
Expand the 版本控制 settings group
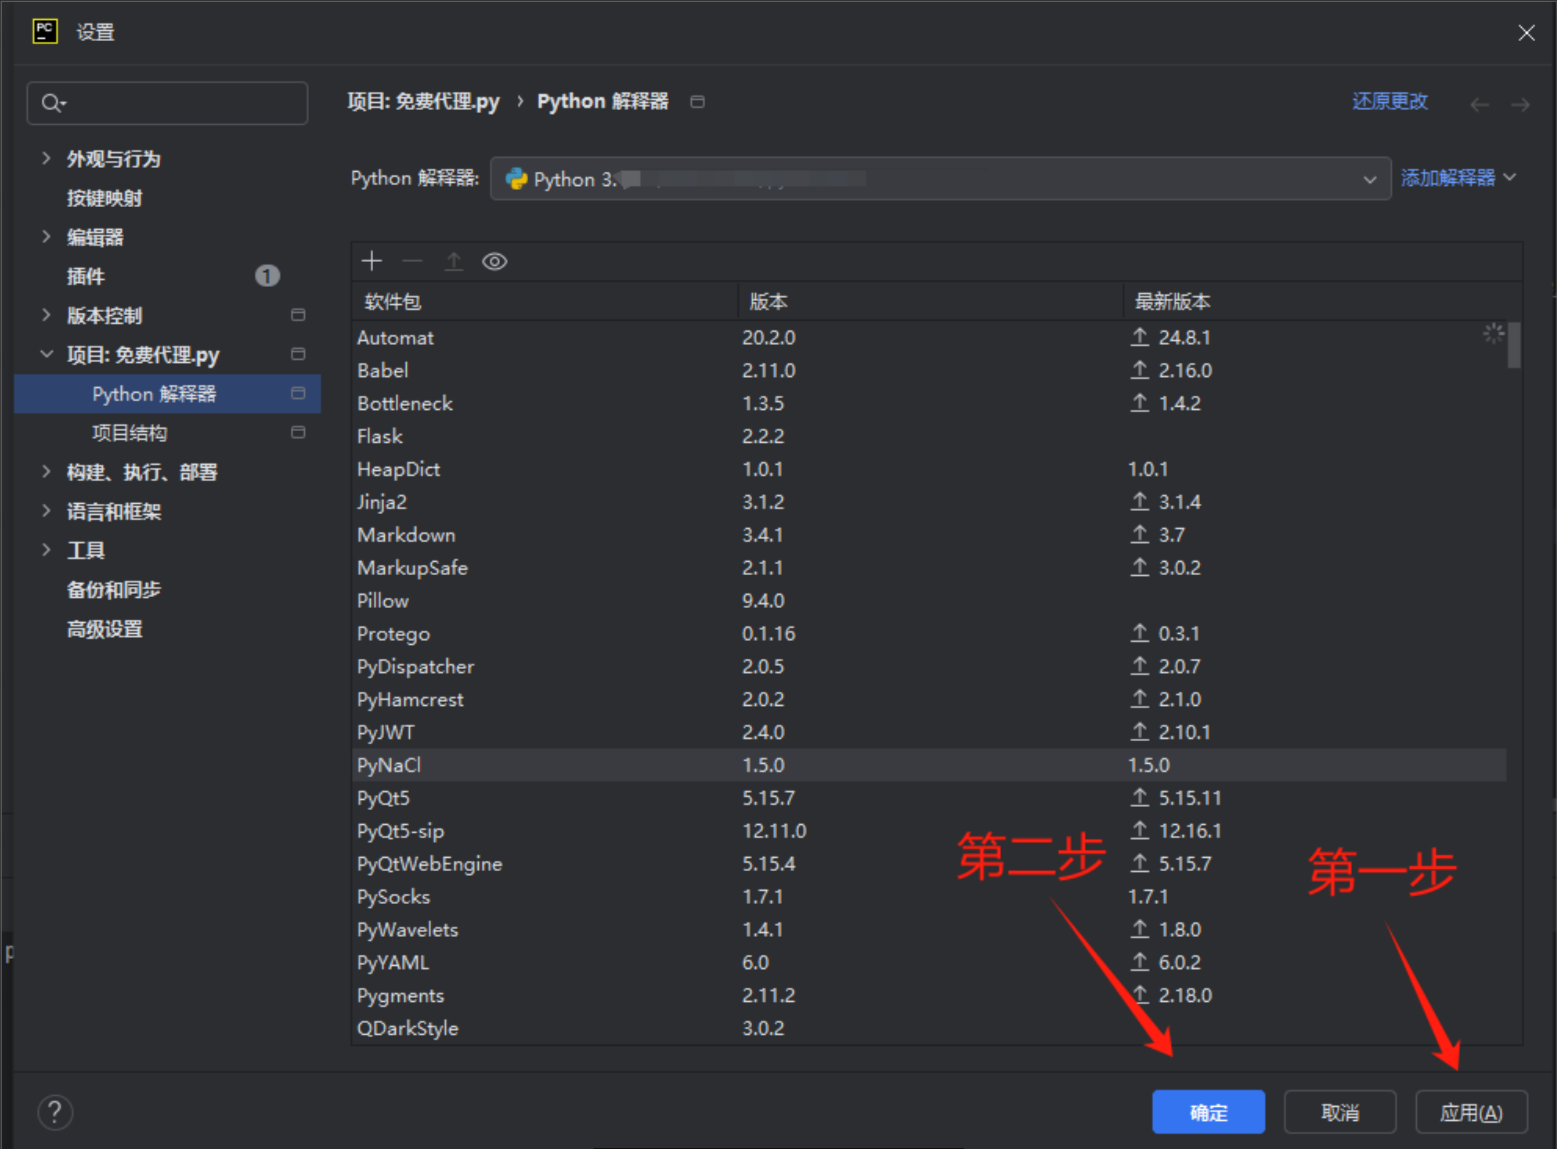pyautogui.click(x=46, y=315)
